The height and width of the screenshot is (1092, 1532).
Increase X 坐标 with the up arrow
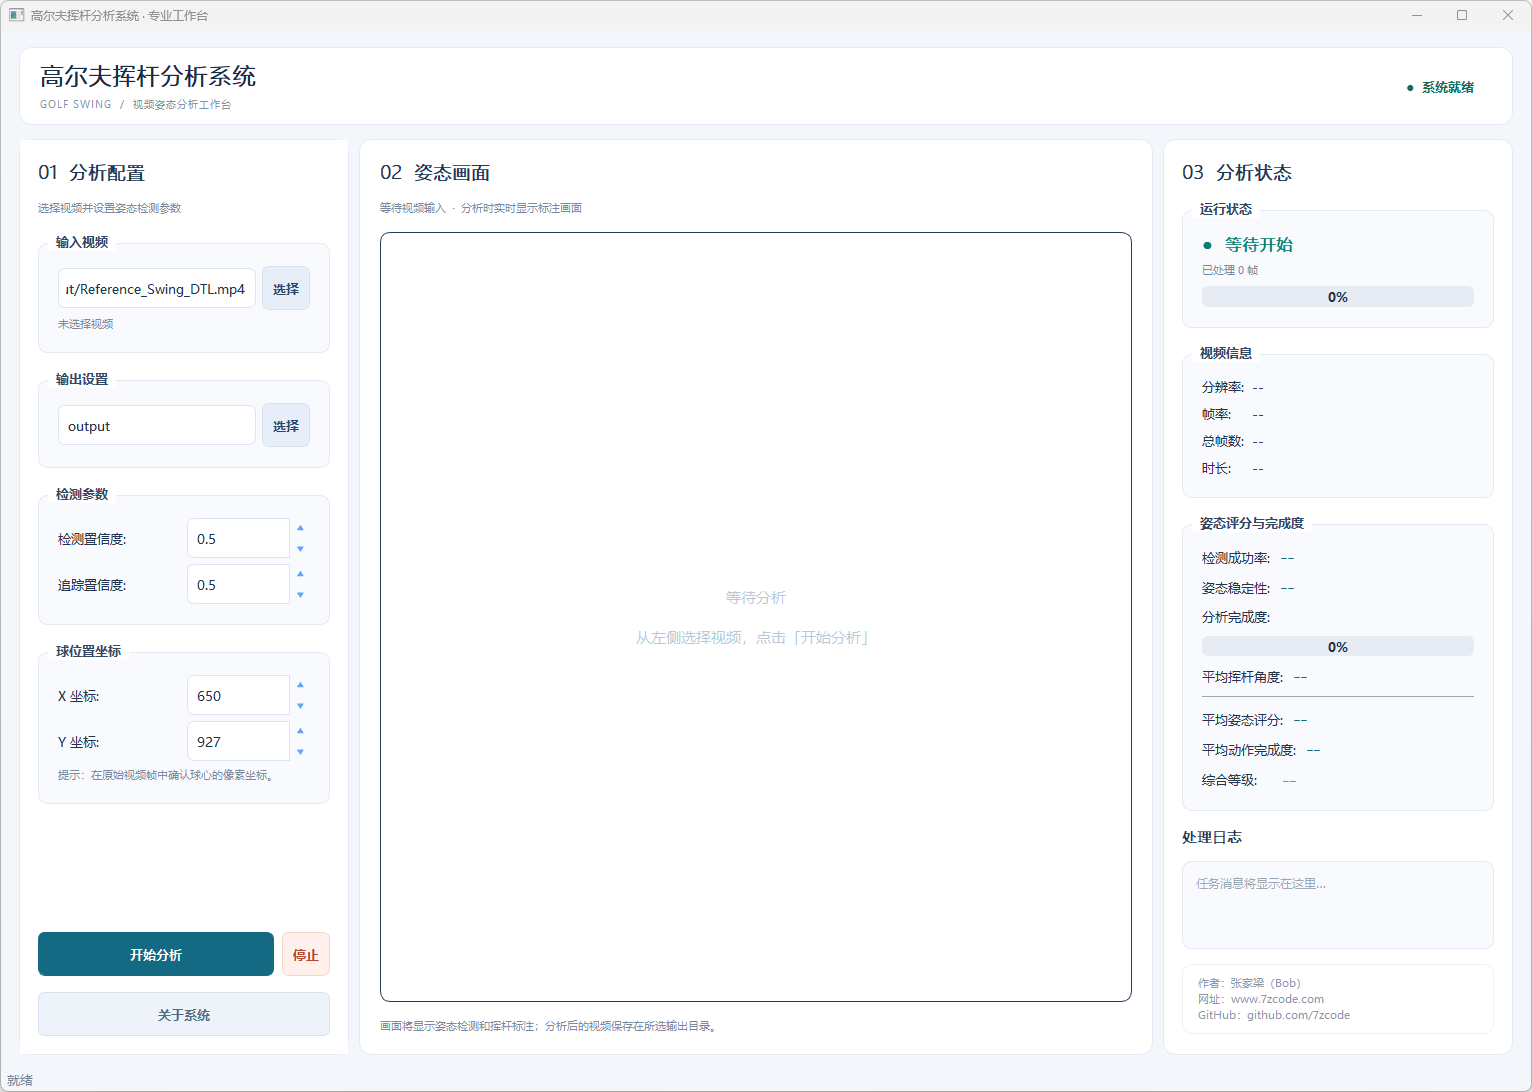coord(300,685)
